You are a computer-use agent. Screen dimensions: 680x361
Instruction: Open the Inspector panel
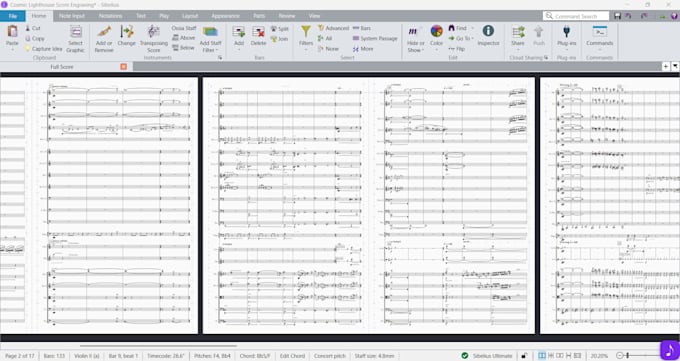[488, 36]
